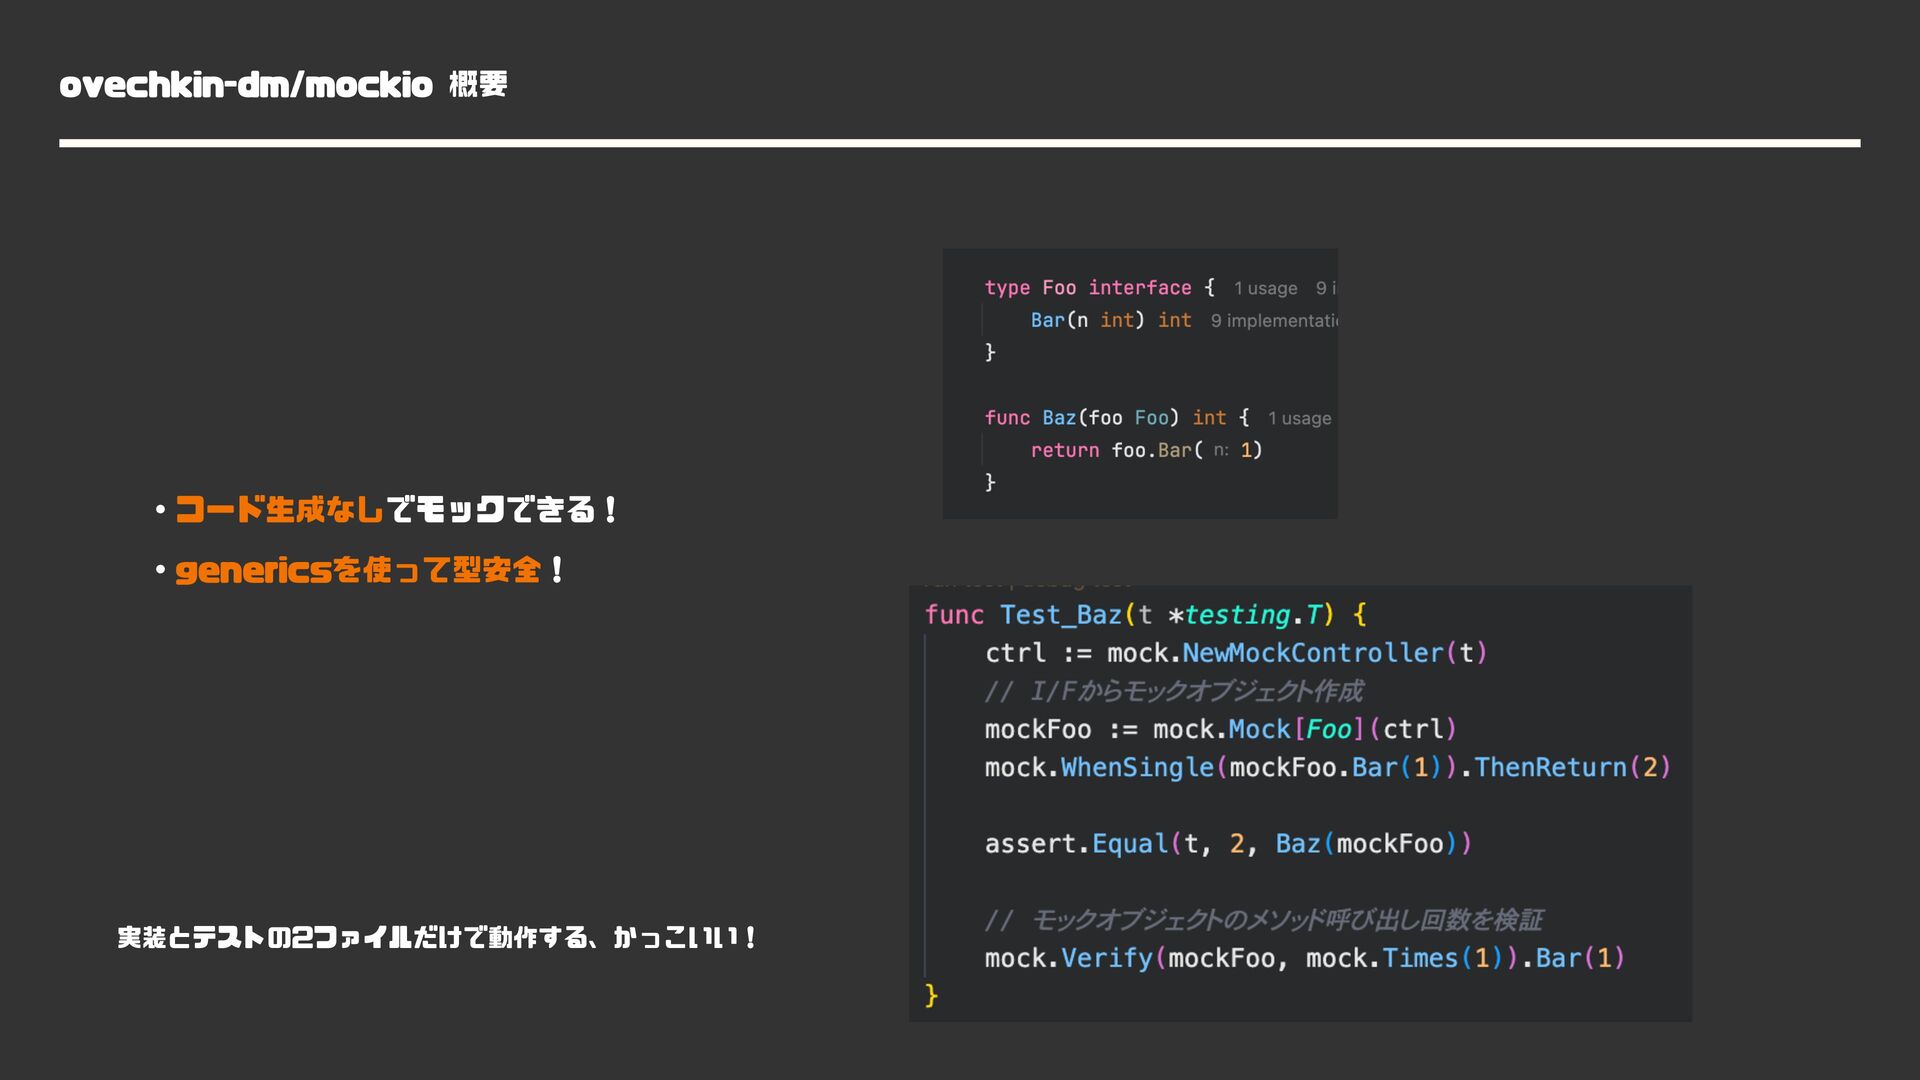Click the '1 usage' hint beside Foo interface

pos(1265,288)
